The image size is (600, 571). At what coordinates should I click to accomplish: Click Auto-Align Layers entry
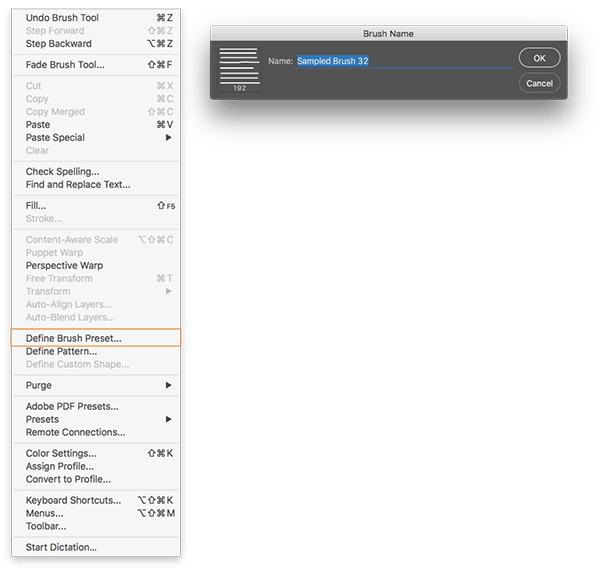[x=96, y=305]
